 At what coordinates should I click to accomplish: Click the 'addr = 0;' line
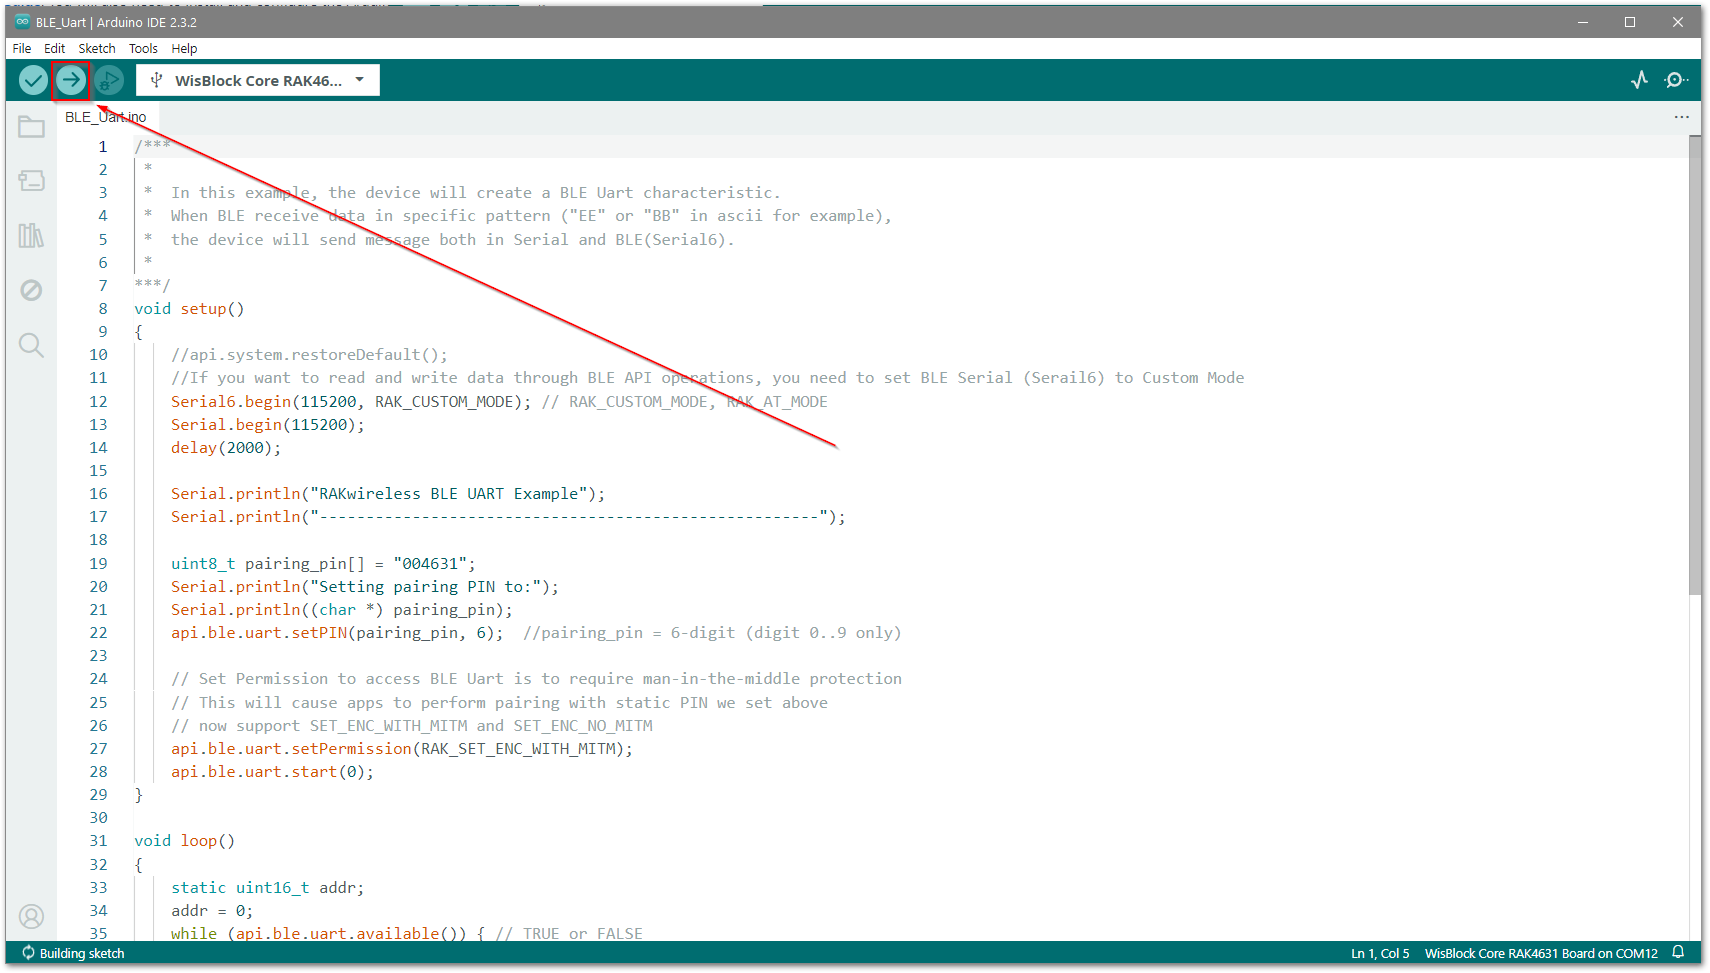coord(212,911)
